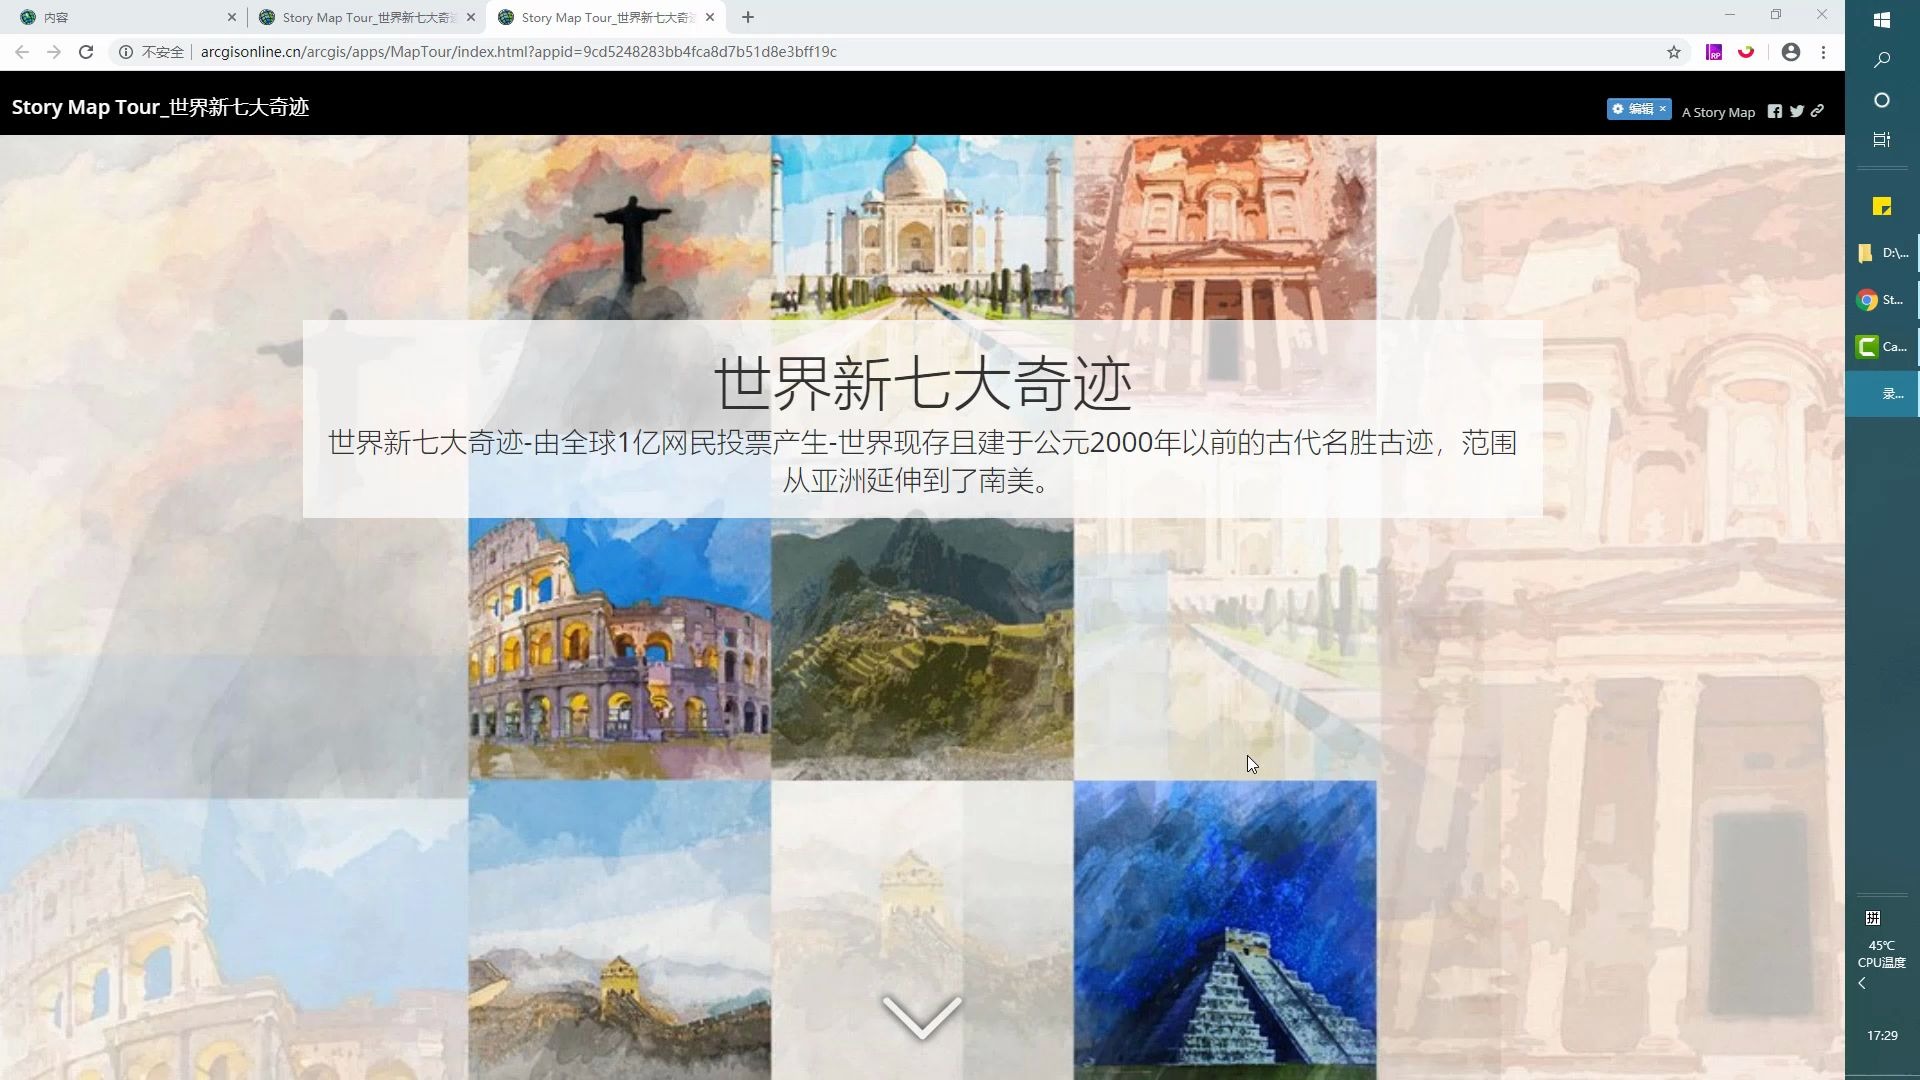Click the taskbar clock 17:29
This screenshot has width=1920, height=1080.
point(1881,1036)
